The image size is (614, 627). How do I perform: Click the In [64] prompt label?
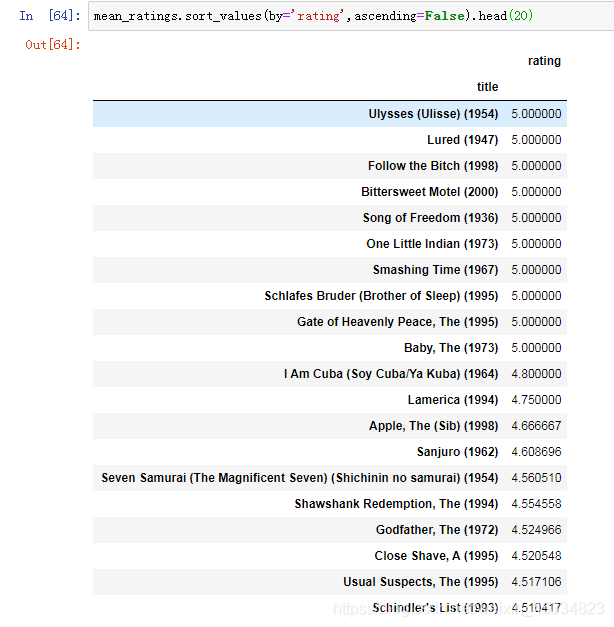coord(50,16)
